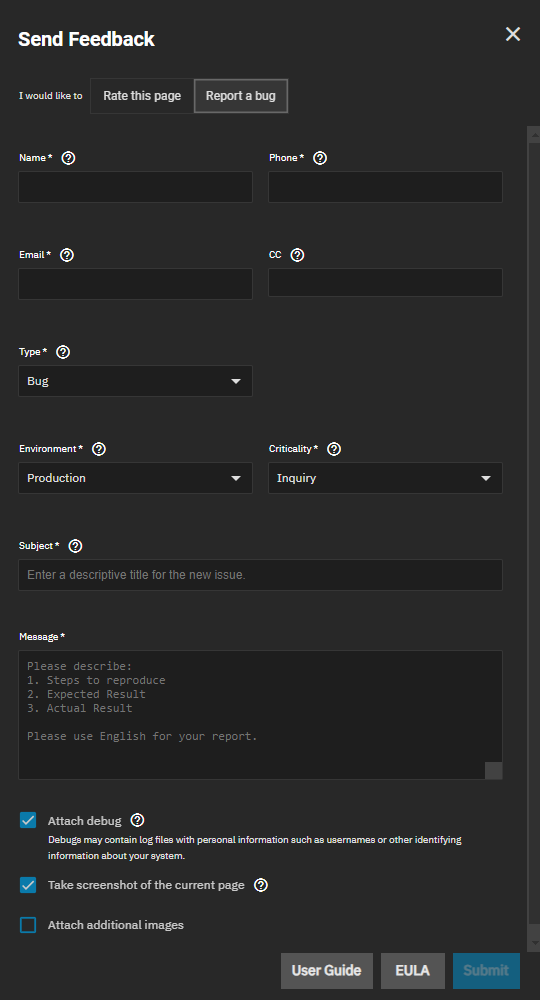Click into the Subject input field
This screenshot has height=1000, width=540.
[x=260, y=575]
